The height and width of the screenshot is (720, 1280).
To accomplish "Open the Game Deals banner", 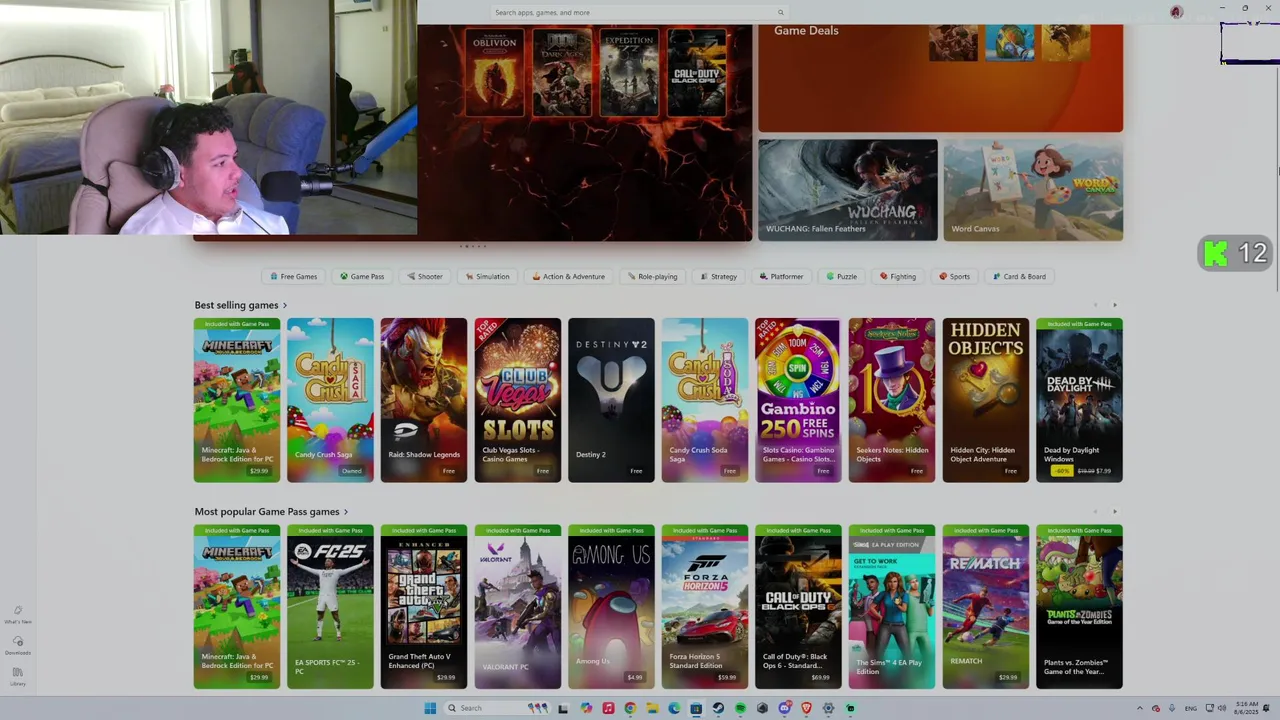I will tap(940, 78).
